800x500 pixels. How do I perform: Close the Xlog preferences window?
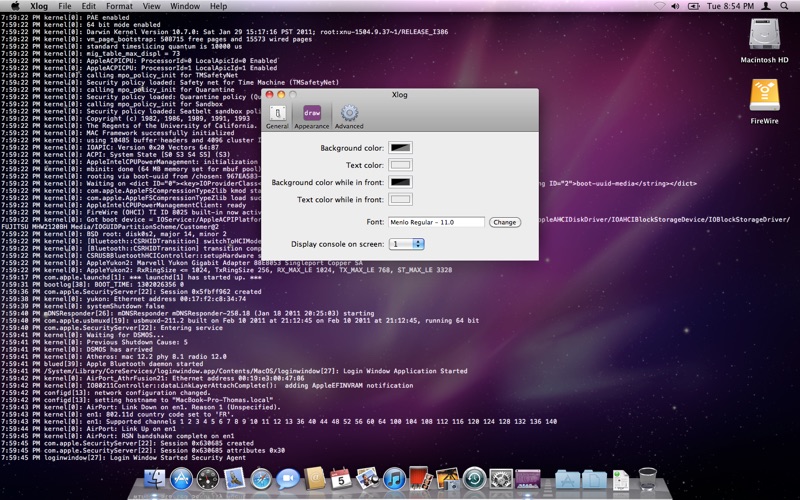(x=269, y=95)
